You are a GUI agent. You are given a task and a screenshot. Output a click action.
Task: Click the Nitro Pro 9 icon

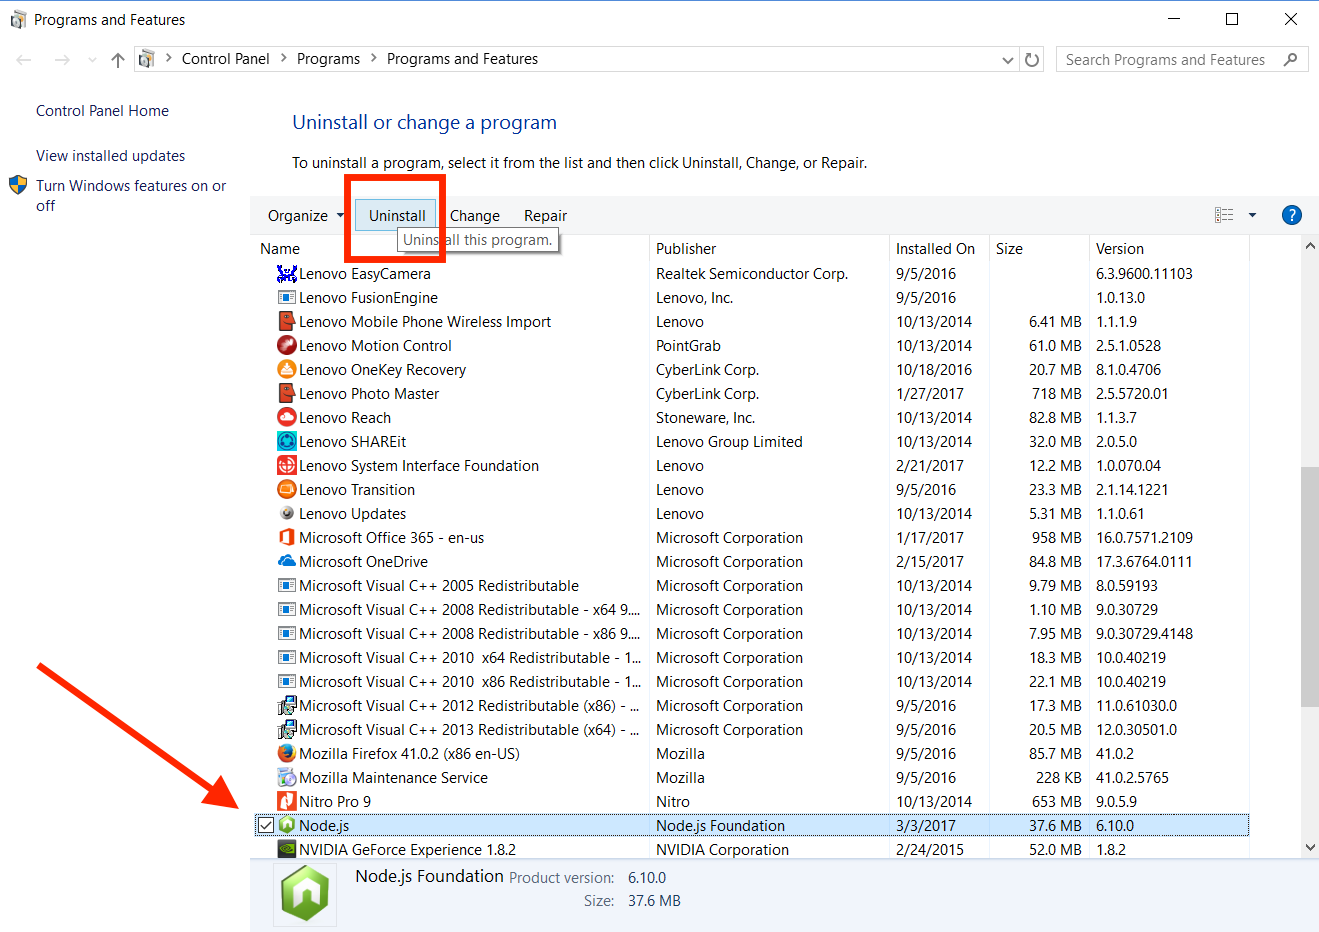click(x=287, y=801)
